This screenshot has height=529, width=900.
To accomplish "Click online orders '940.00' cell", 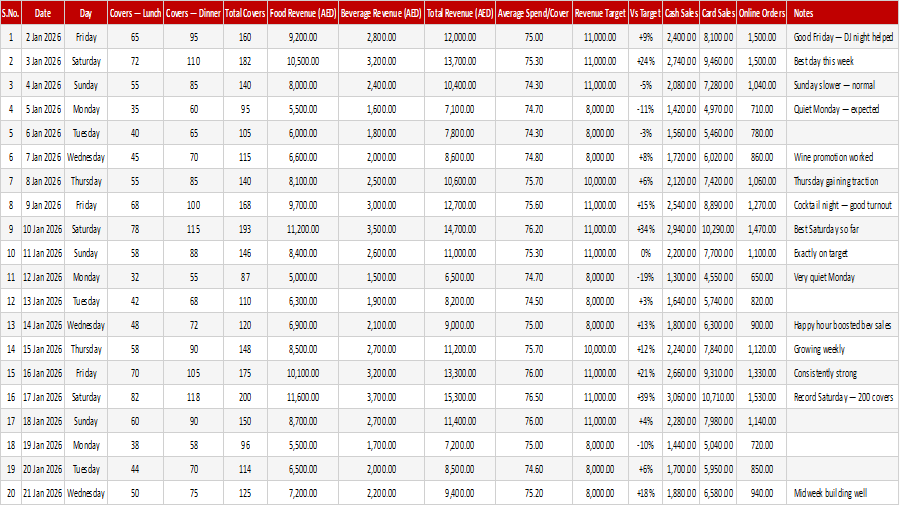I will (762, 493).
